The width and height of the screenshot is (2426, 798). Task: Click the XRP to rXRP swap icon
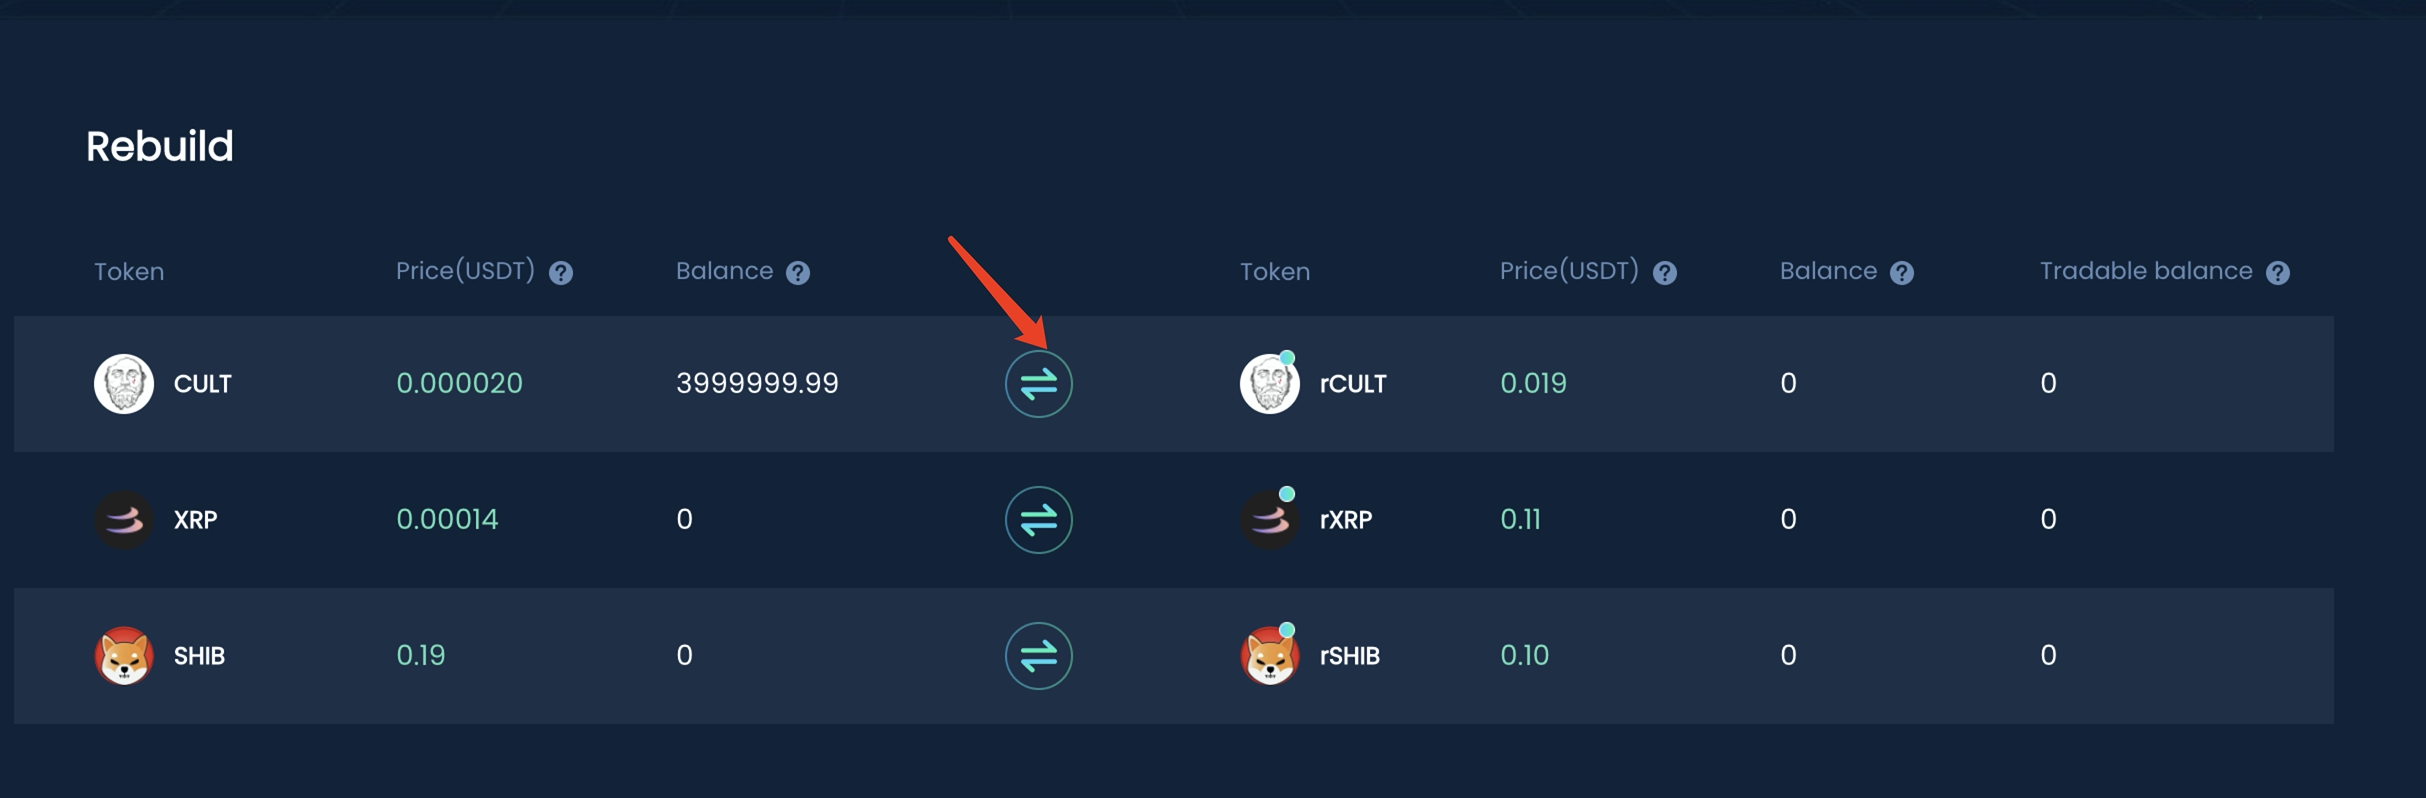[x=1038, y=520]
